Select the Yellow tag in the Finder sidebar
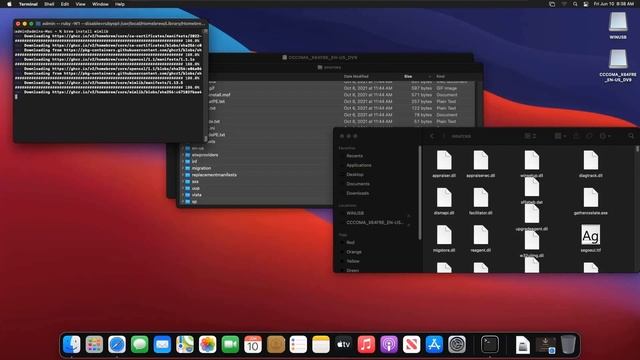The width and height of the screenshot is (640, 360). point(353,261)
